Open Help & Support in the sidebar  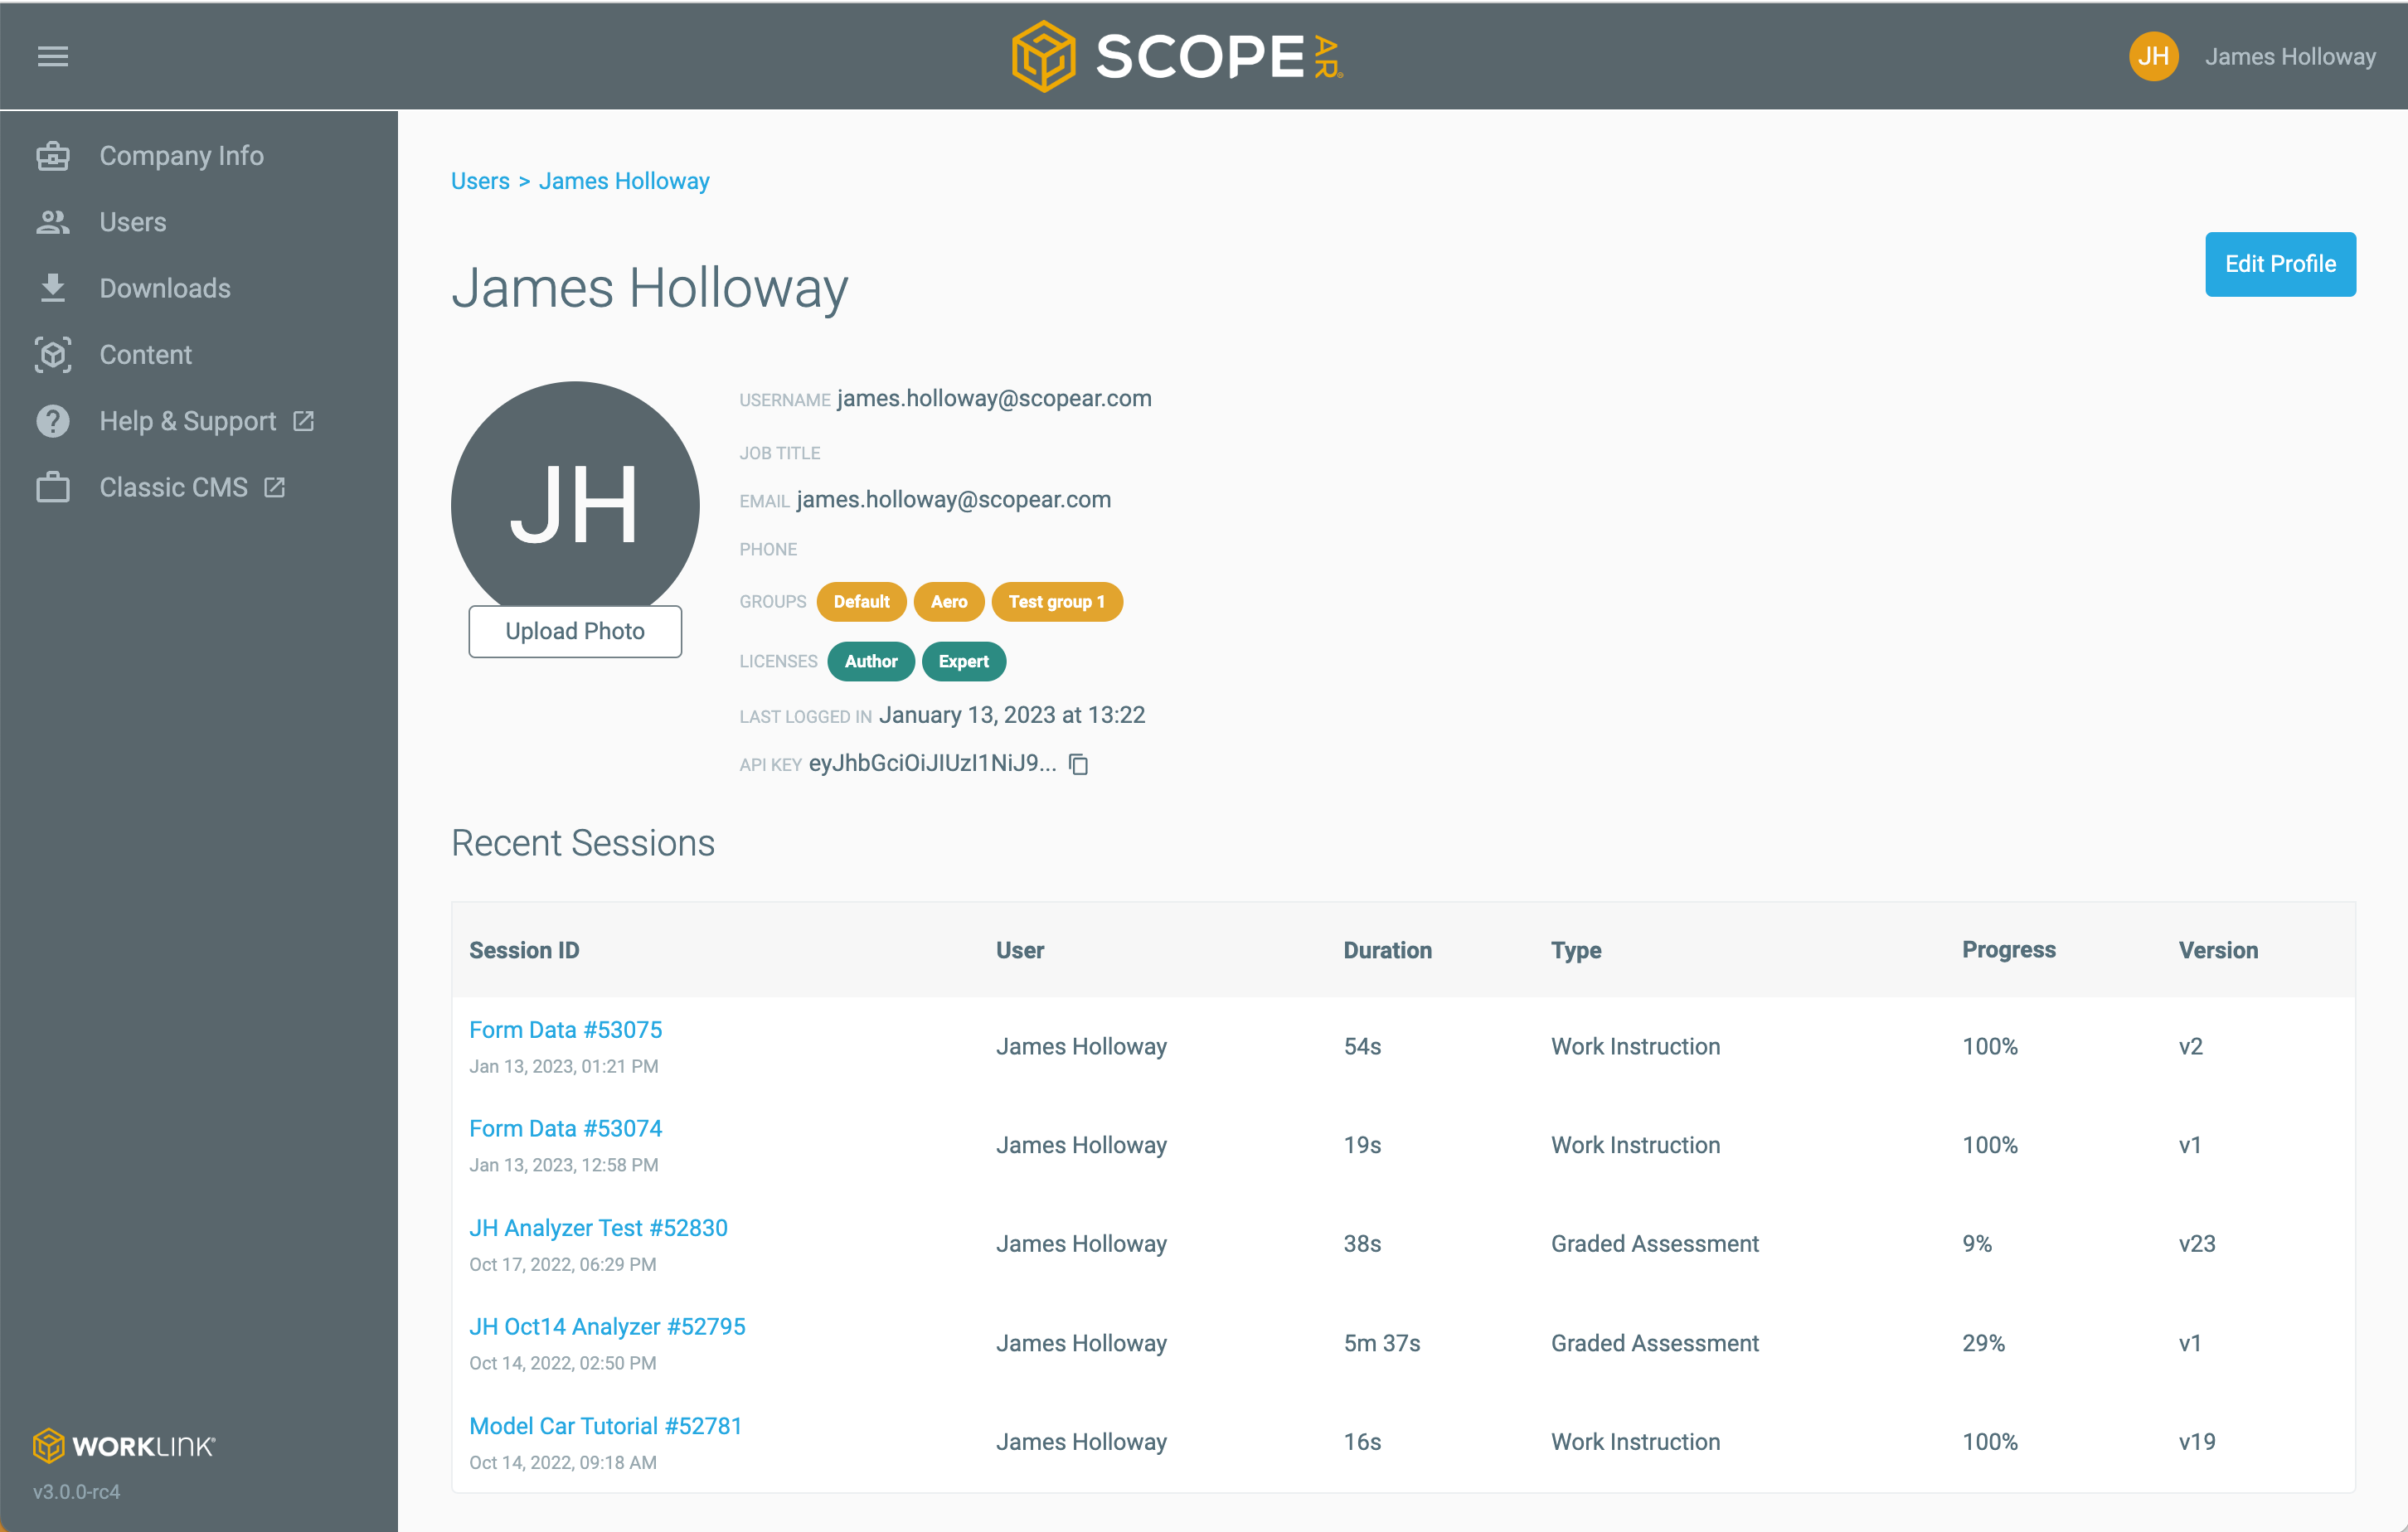188,421
